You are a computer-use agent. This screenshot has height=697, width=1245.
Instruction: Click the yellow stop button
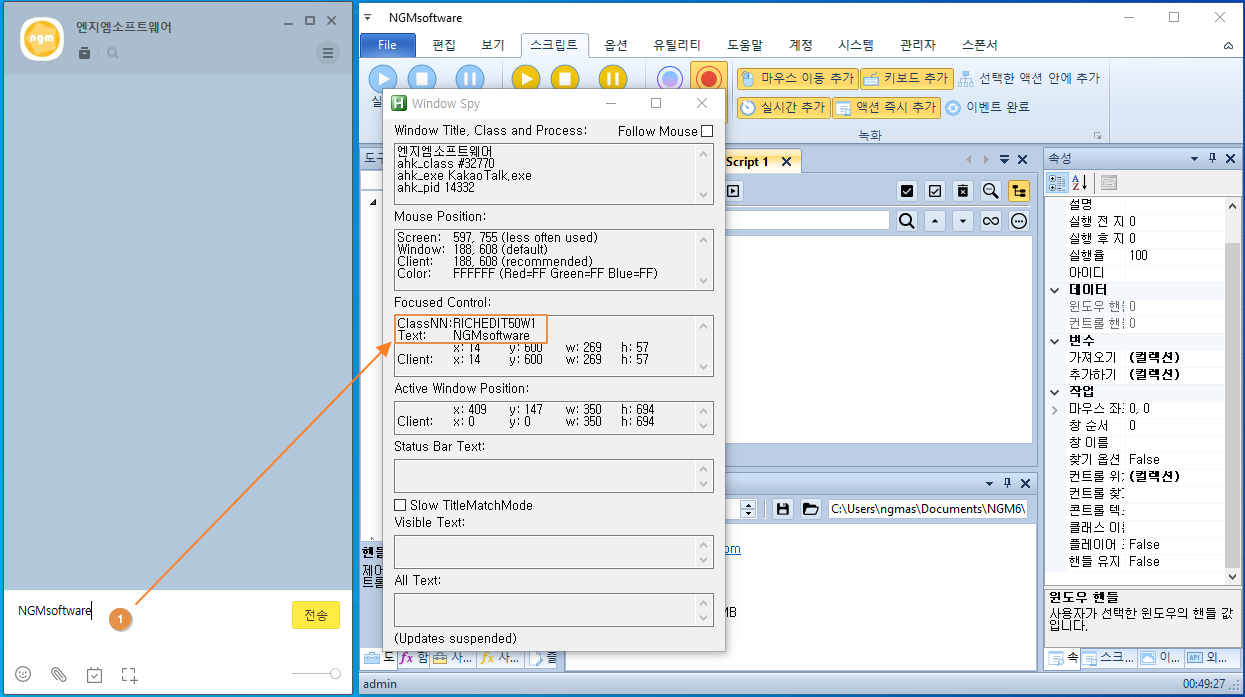click(565, 79)
